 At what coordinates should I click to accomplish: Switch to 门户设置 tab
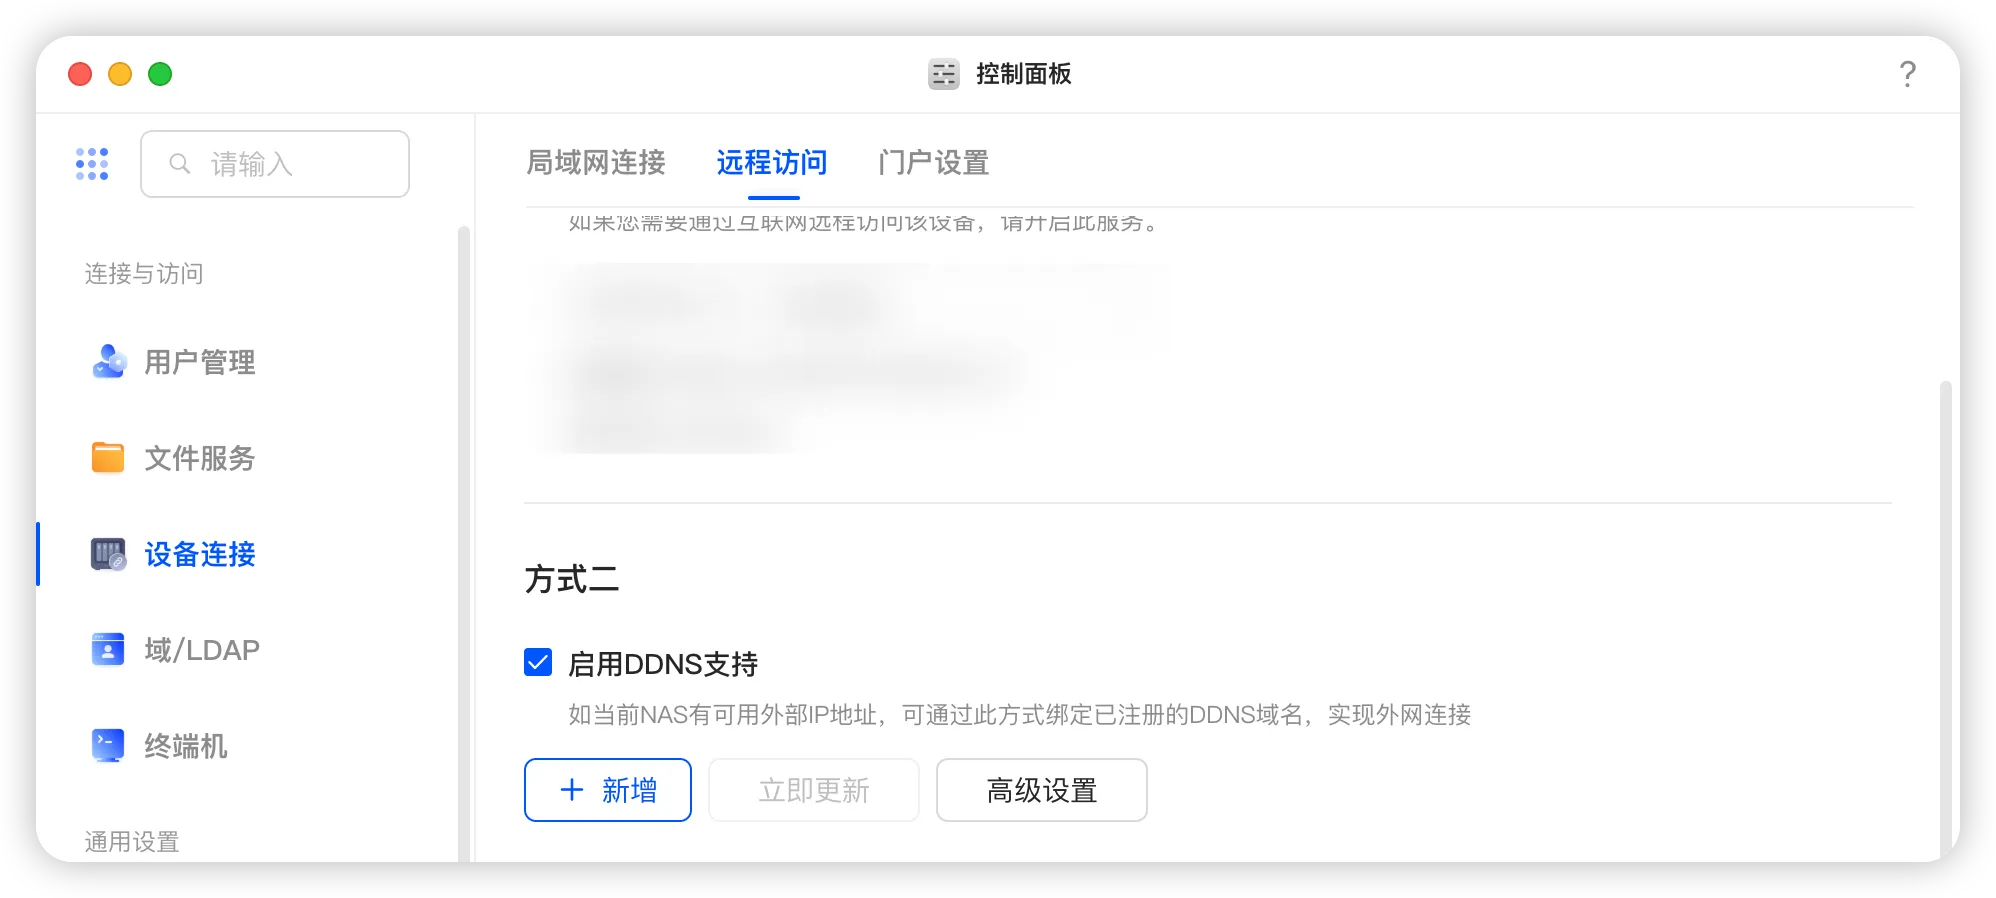(x=933, y=162)
